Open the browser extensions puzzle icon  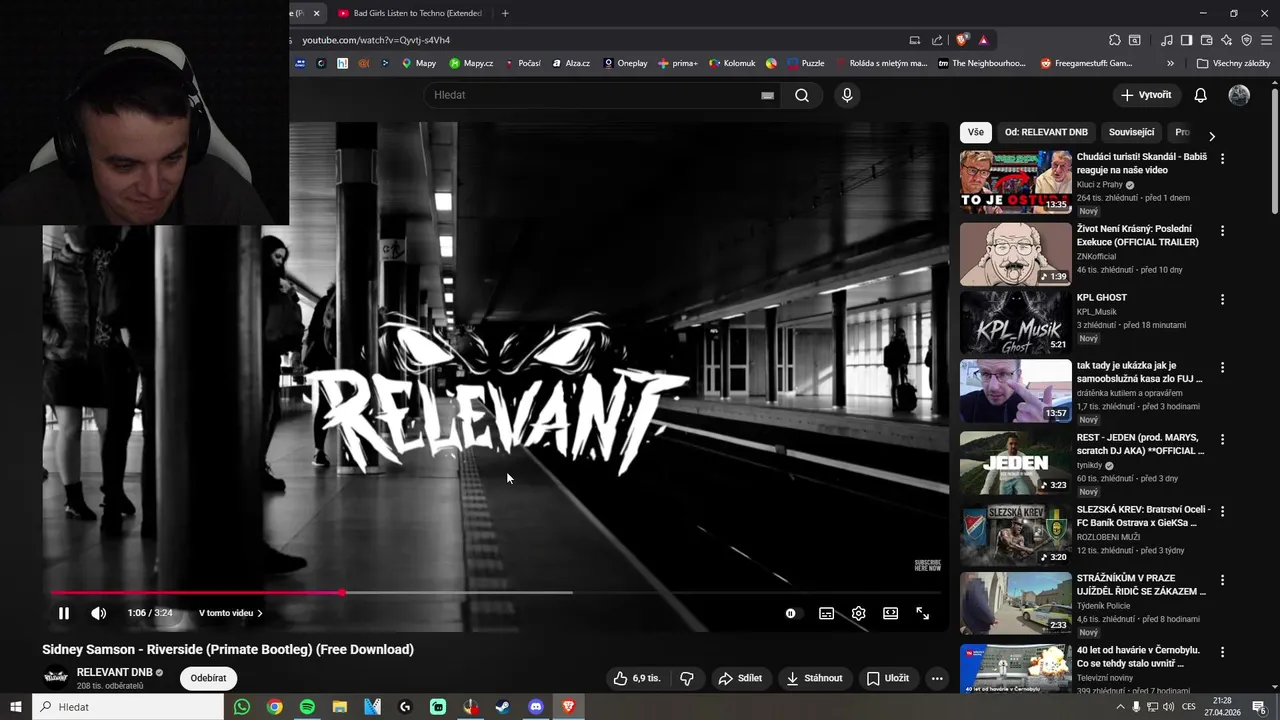[x=1115, y=40]
